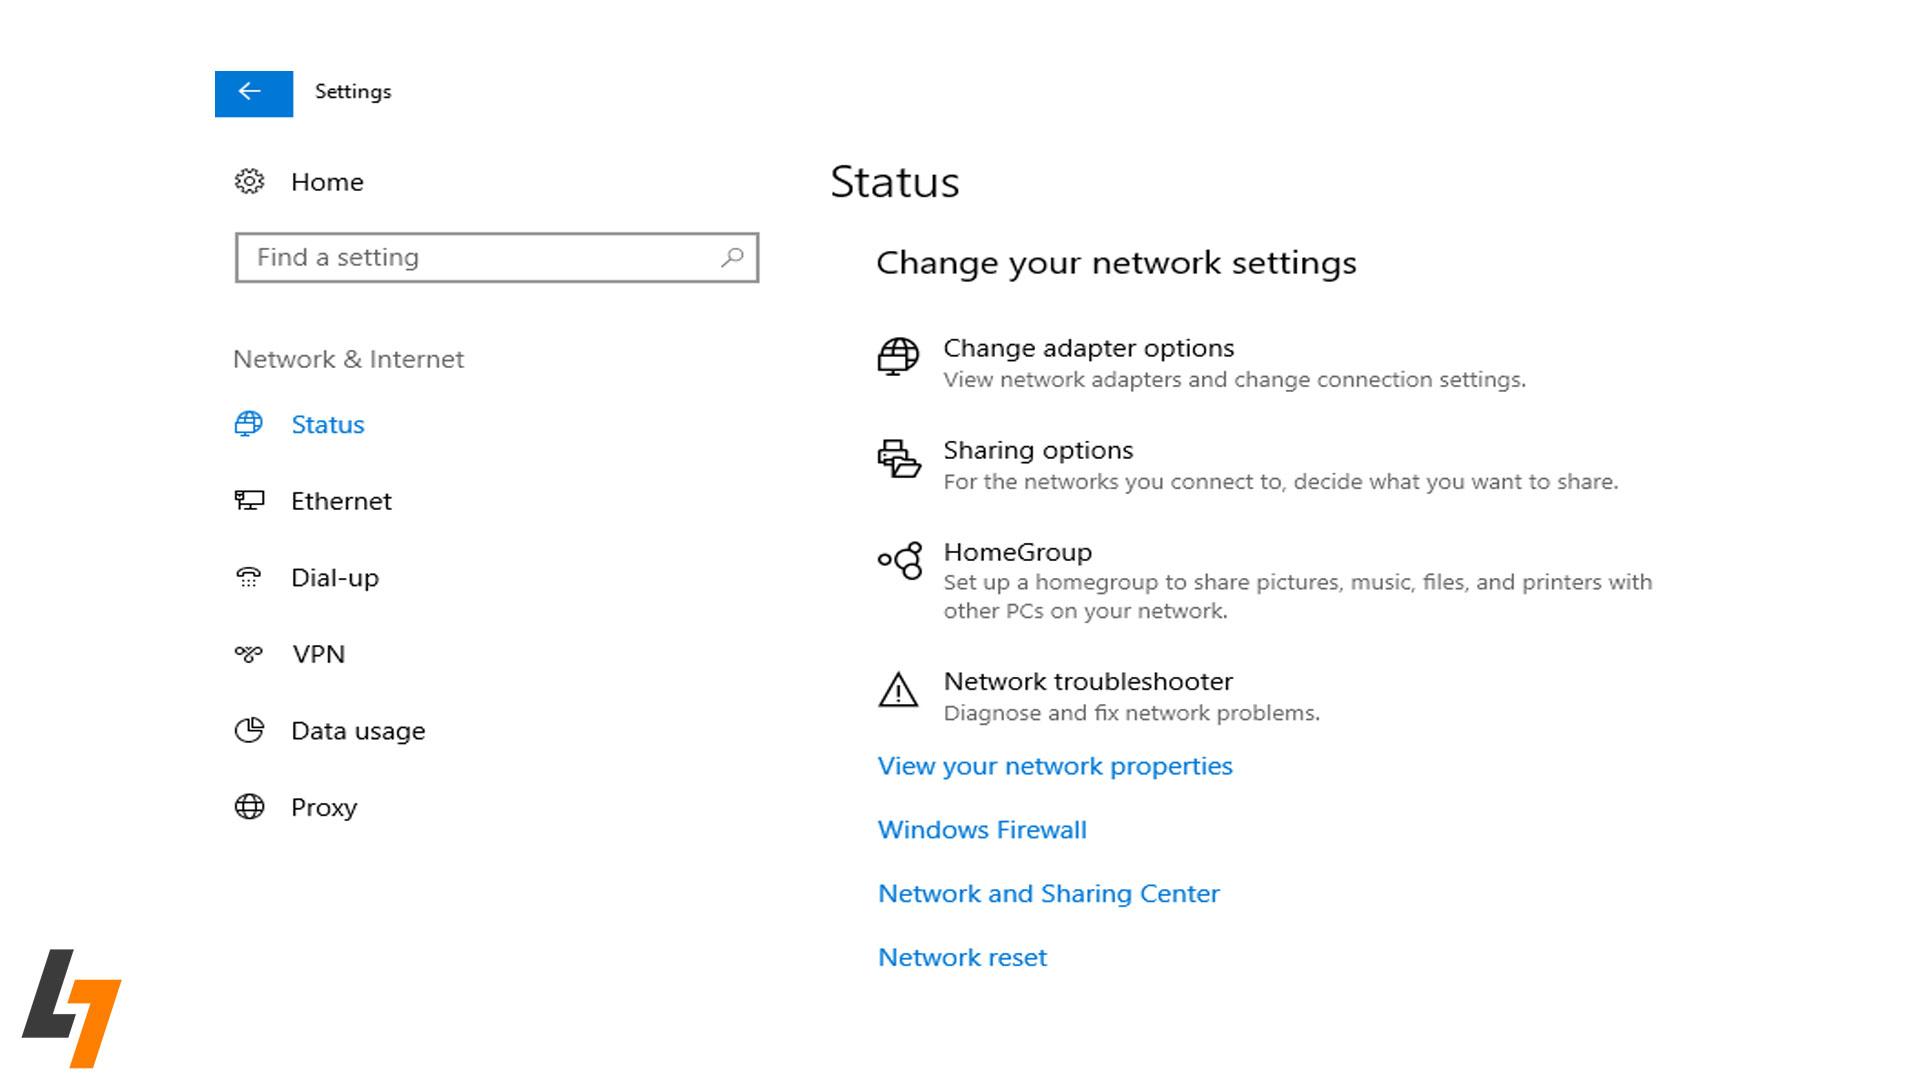This screenshot has width=1920, height=1080.
Task: Click the search magnifier in Find a setting
Action: [x=731, y=257]
